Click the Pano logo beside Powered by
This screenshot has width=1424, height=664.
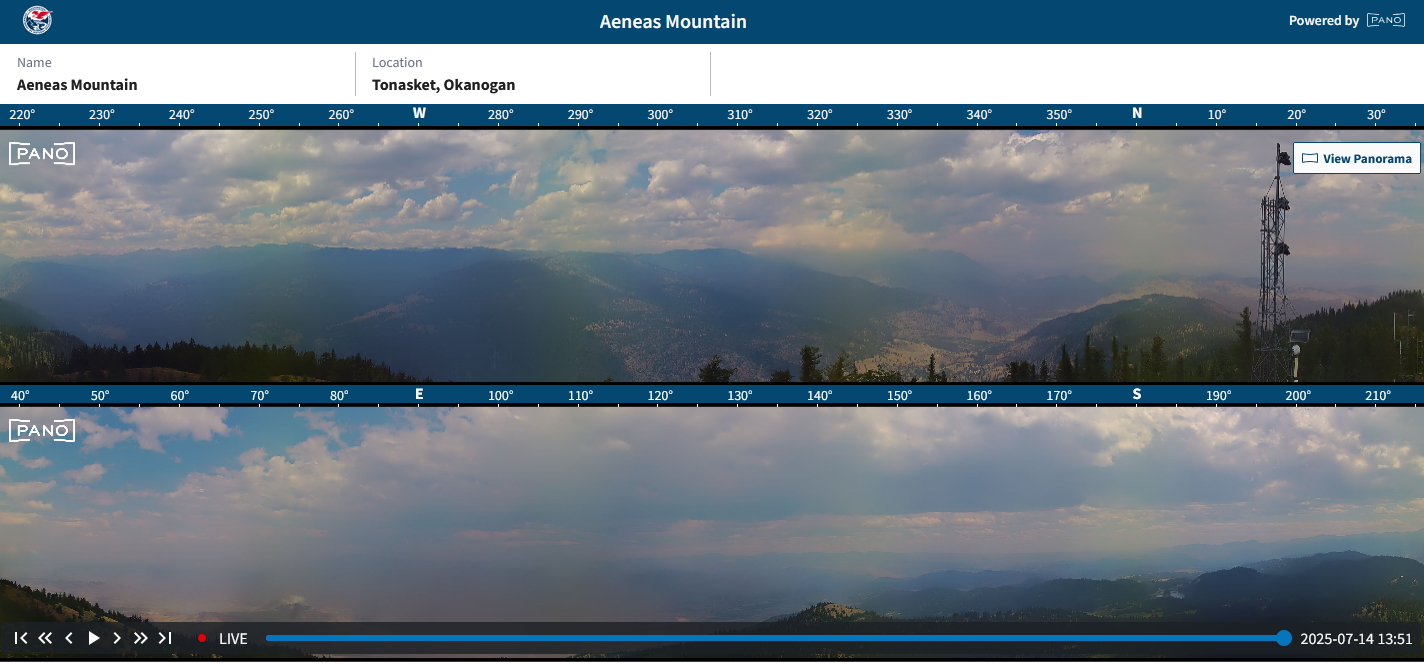click(1386, 21)
